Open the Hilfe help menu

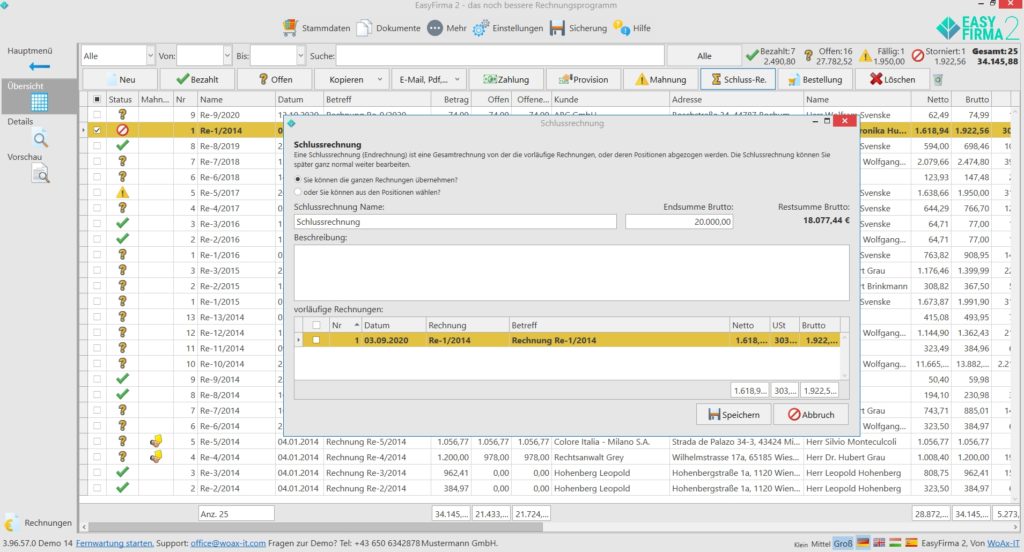632,28
